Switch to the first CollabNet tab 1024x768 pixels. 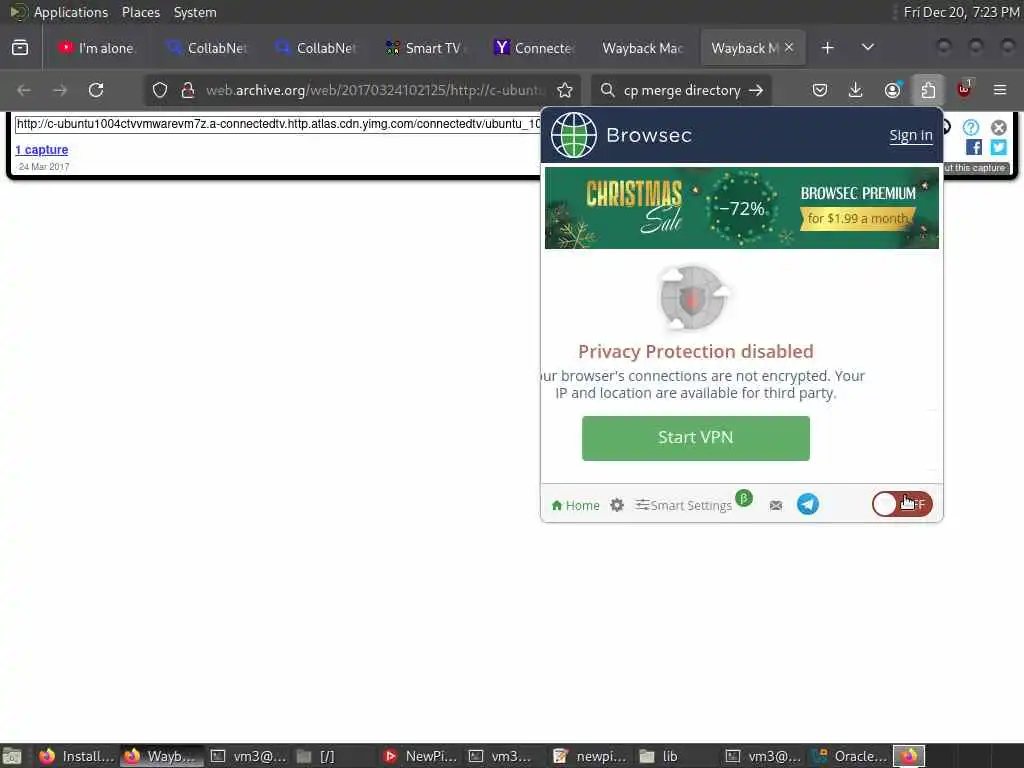(x=206, y=48)
